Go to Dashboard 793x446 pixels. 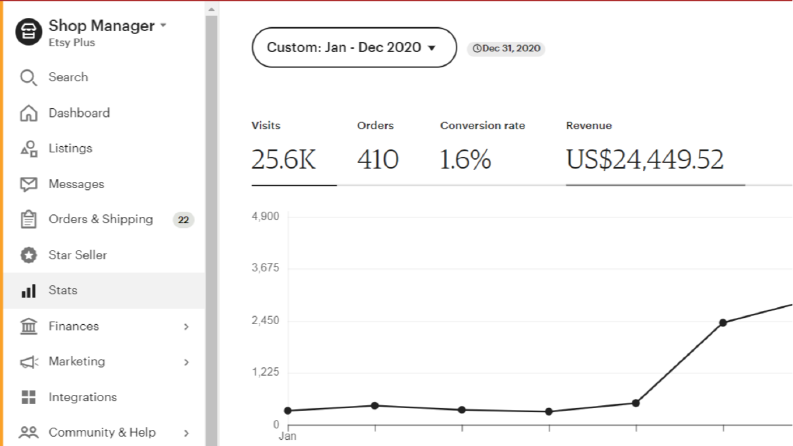pos(79,112)
